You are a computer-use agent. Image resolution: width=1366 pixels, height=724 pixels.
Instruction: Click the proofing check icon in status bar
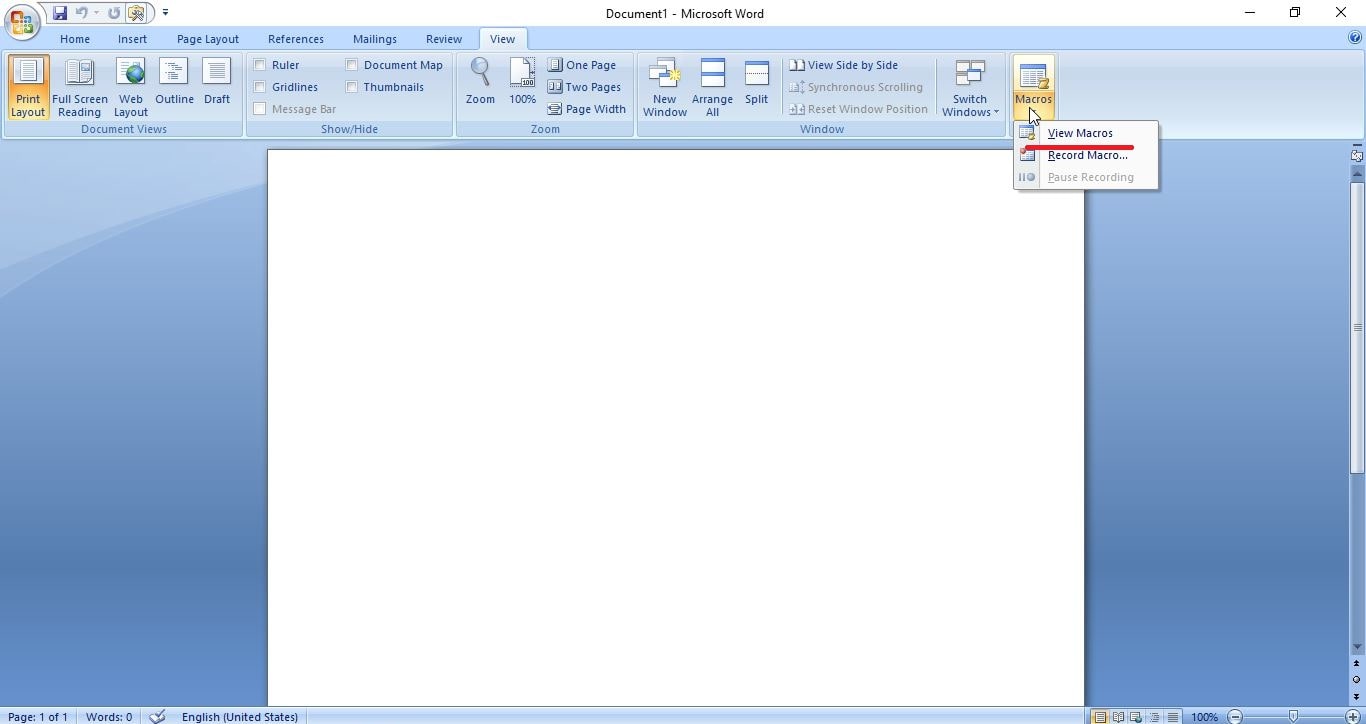(x=157, y=716)
